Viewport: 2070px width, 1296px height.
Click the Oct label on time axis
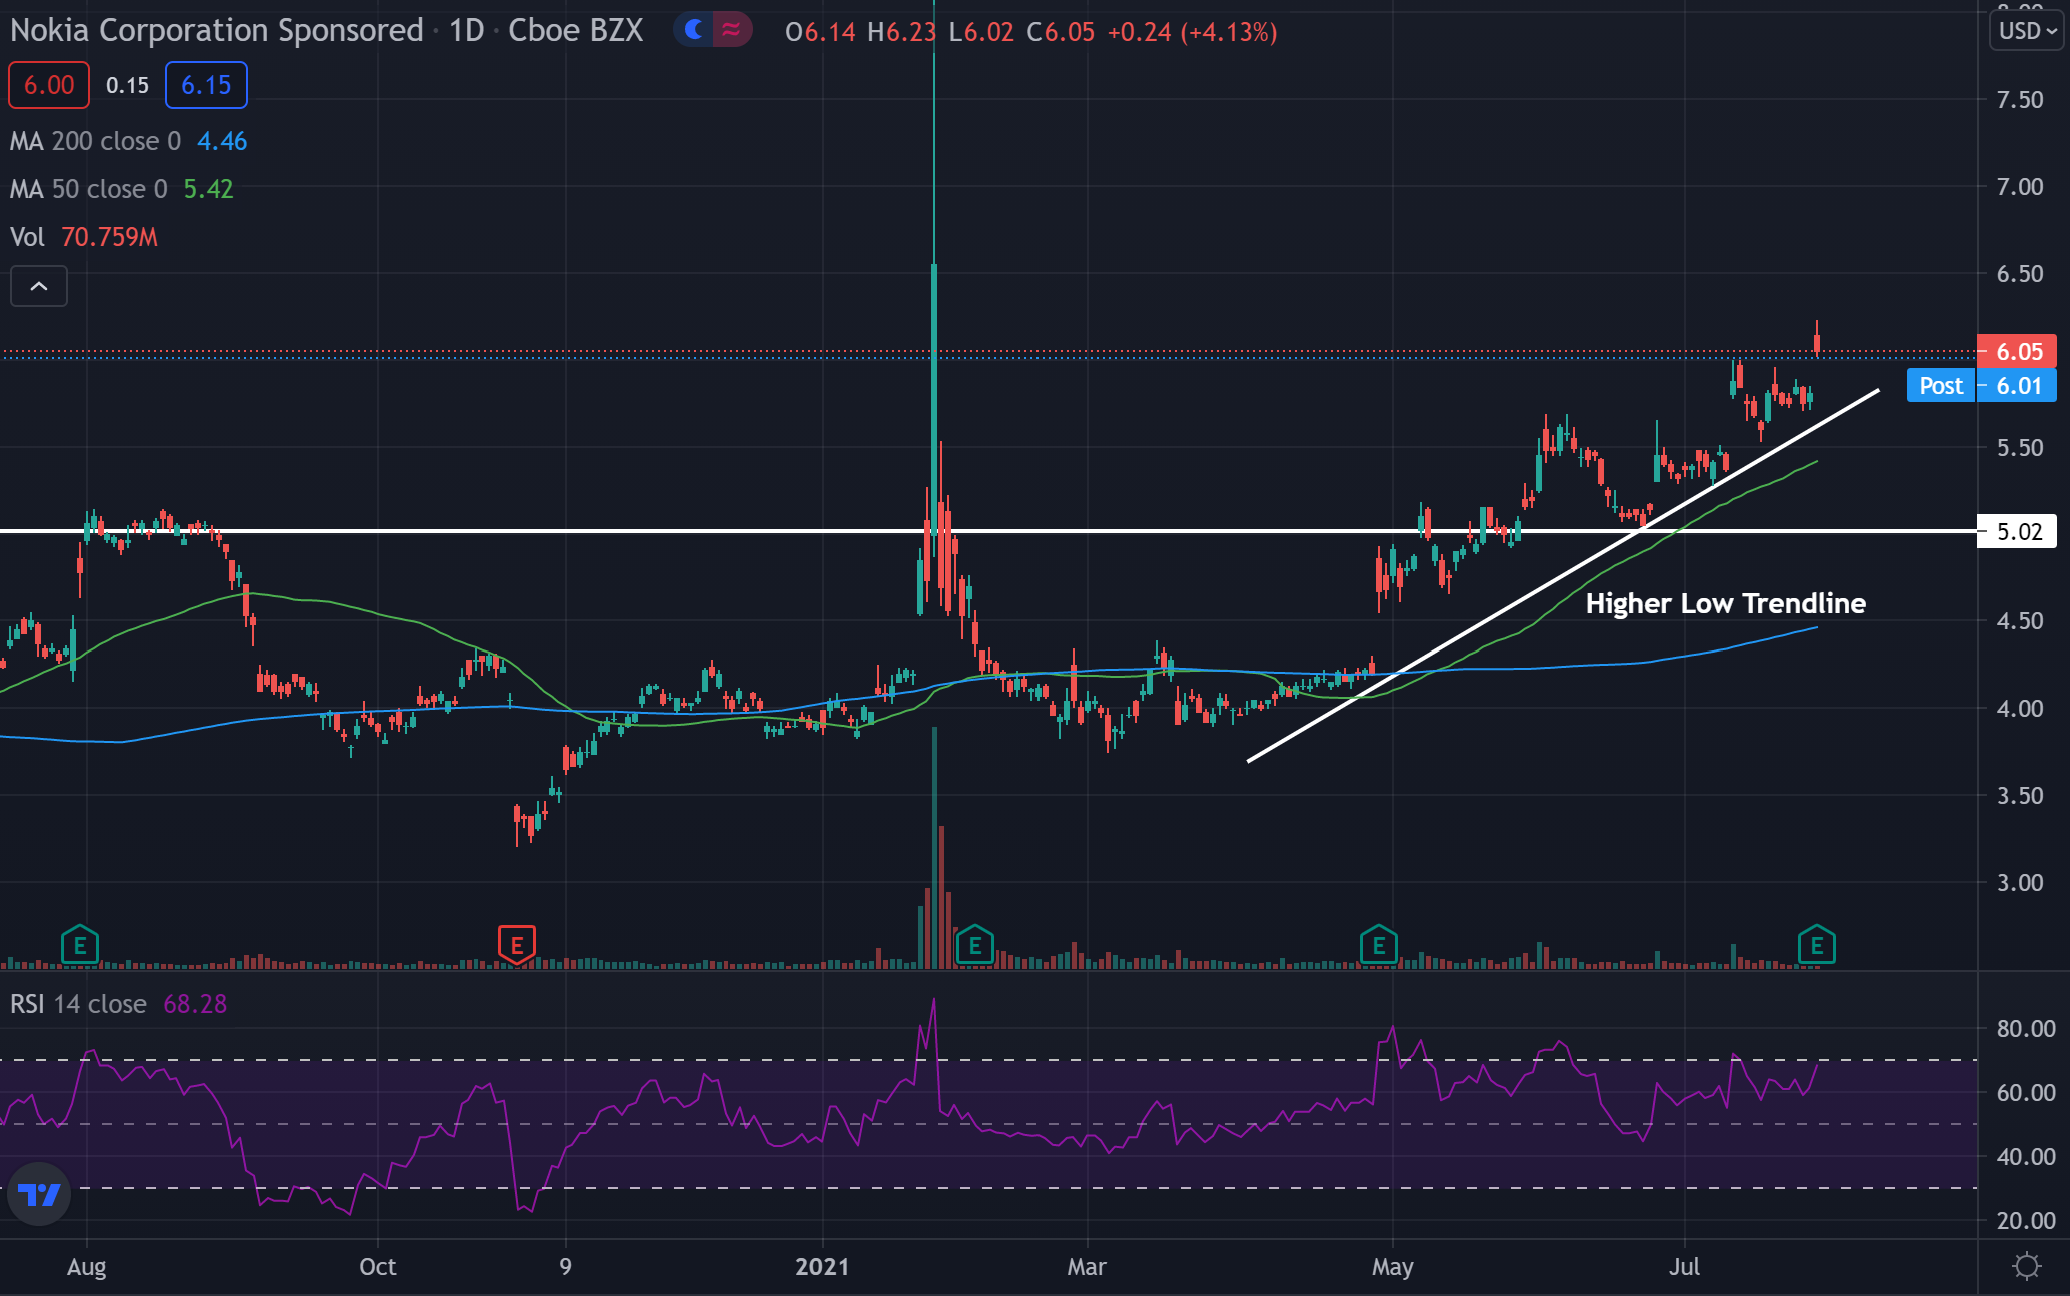(x=378, y=1267)
